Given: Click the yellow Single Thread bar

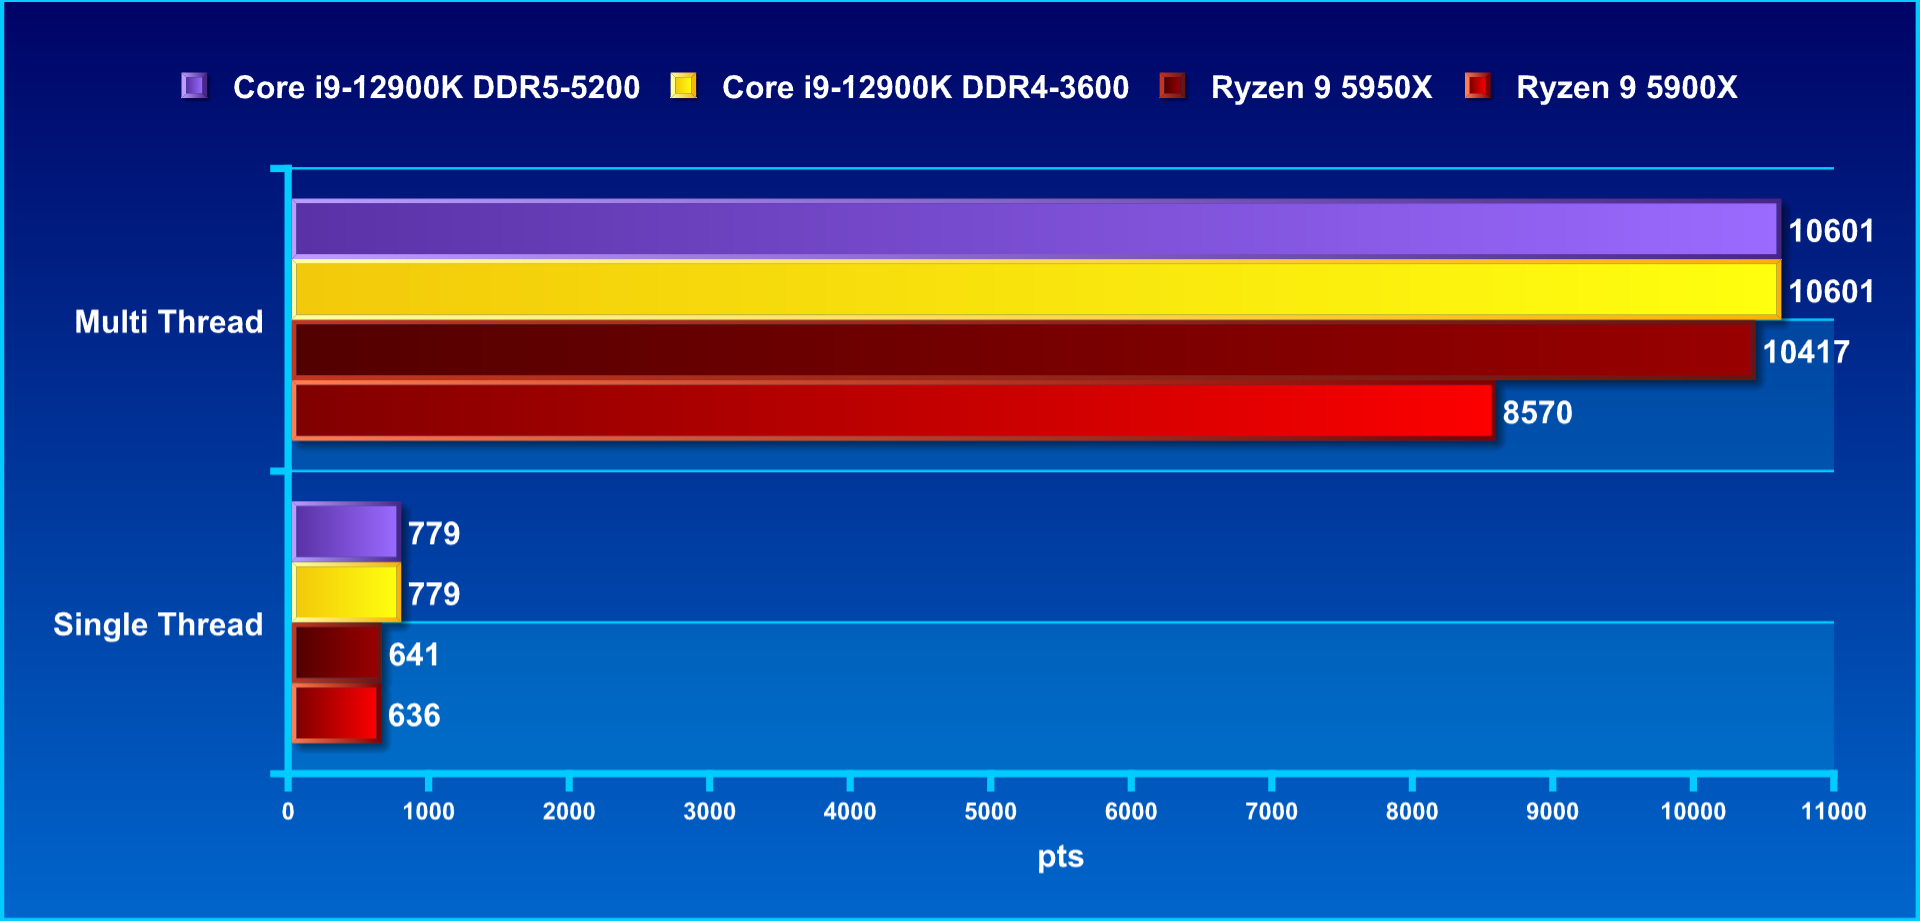Looking at the screenshot, I should click(x=346, y=592).
